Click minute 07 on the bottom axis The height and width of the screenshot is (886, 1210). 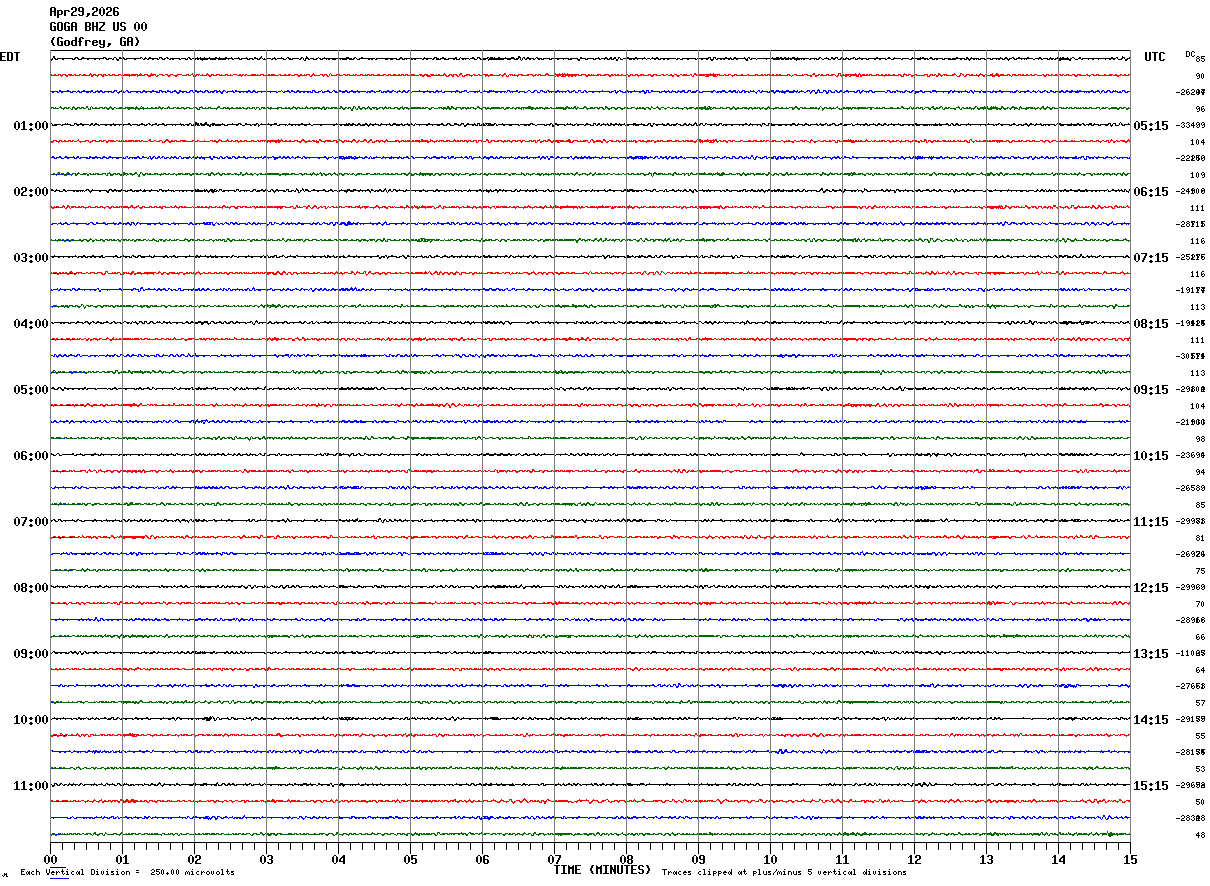coord(554,859)
